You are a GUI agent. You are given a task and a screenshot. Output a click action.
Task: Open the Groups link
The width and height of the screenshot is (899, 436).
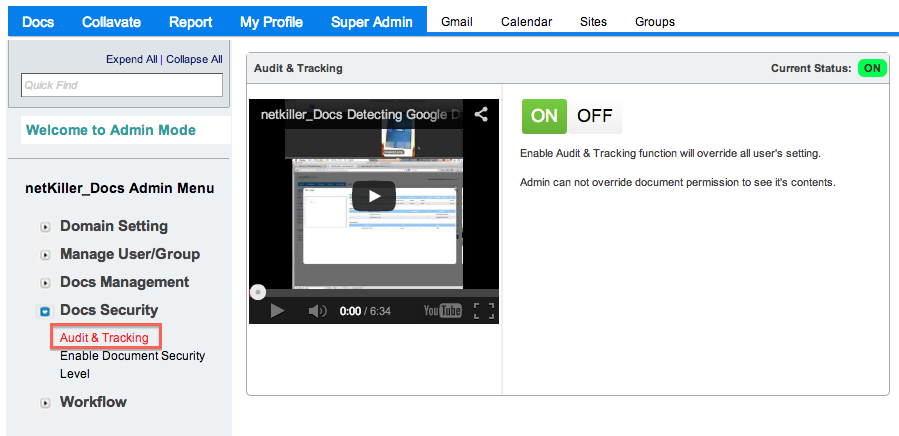coord(655,22)
